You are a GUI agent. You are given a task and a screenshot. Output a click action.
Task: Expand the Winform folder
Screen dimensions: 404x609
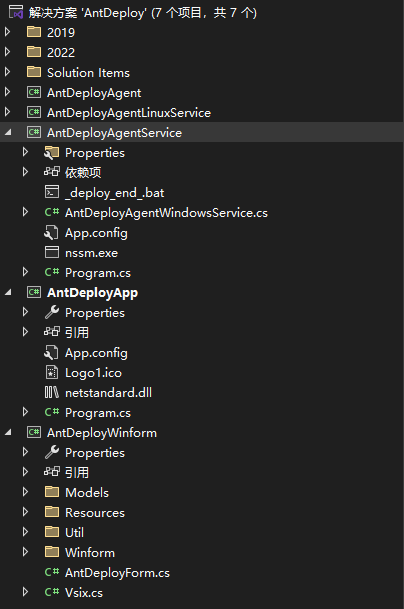click(x=25, y=552)
